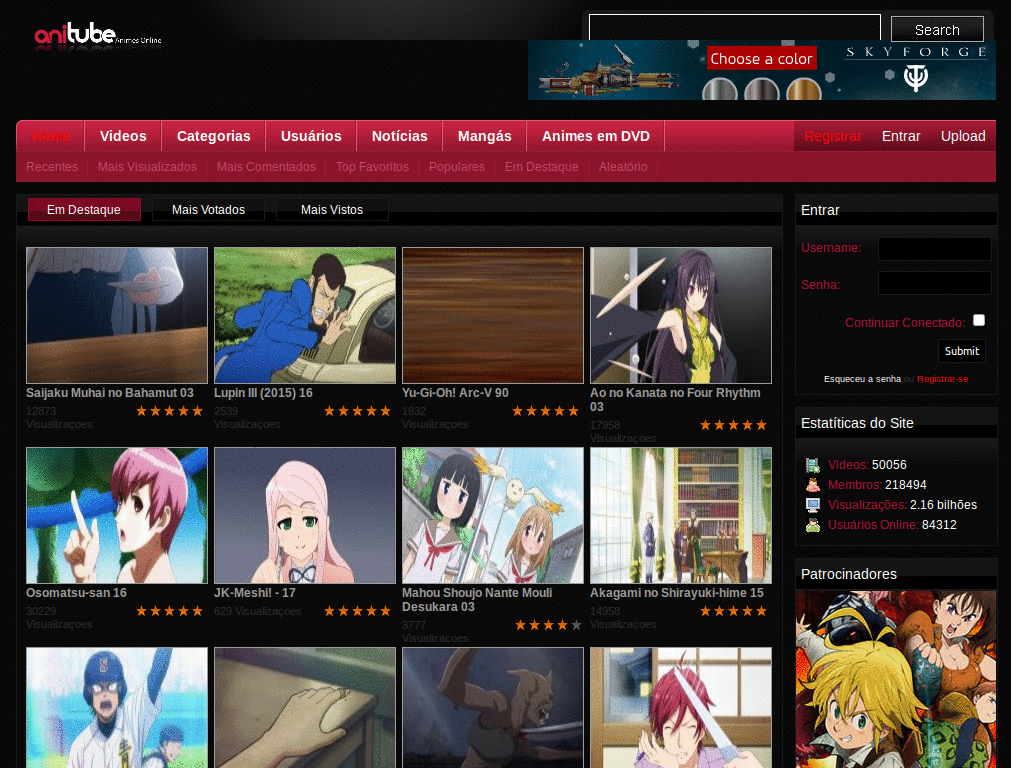Click the Membros statistics icon
The width and height of the screenshot is (1024, 768).
pos(812,485)
